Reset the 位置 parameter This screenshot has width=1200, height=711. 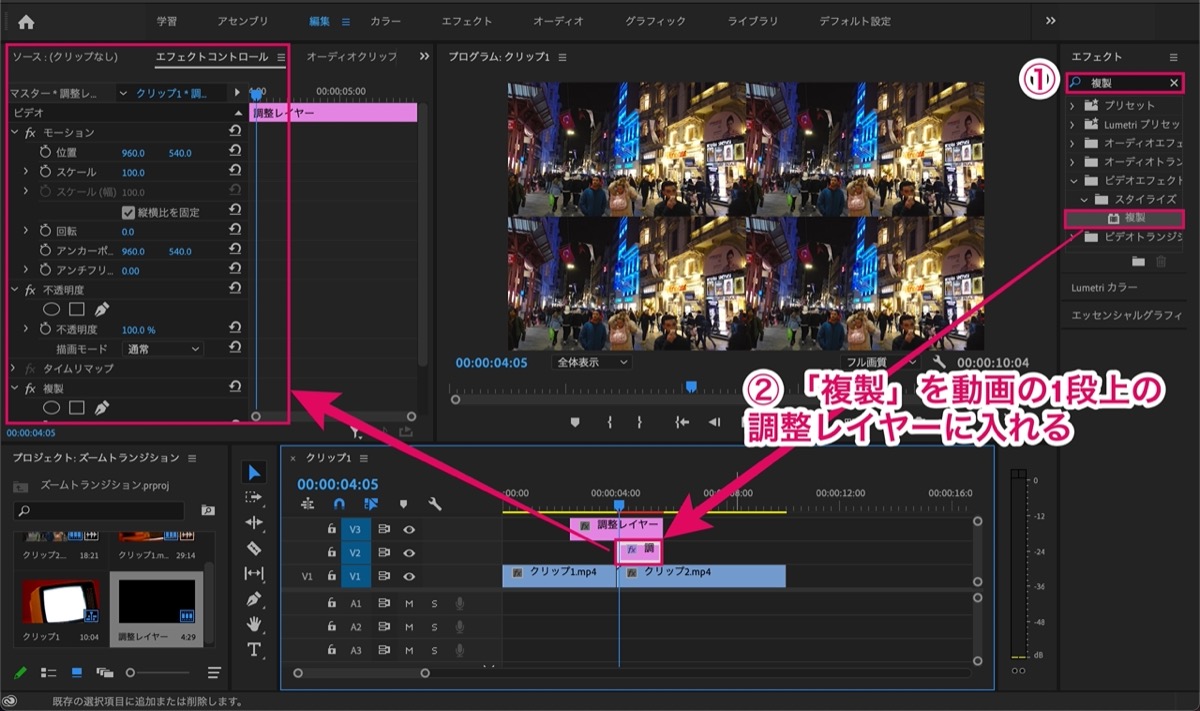click(x=234, y=153)
